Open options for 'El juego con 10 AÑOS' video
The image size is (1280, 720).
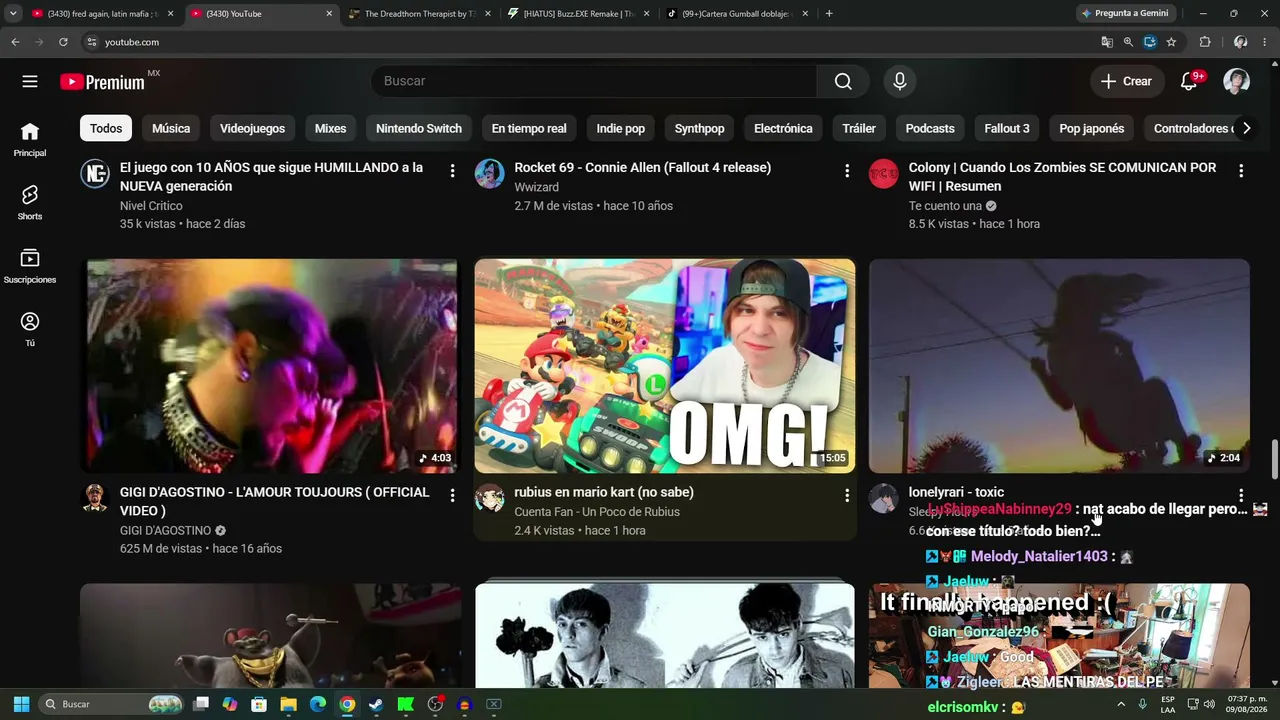[452, 171]
